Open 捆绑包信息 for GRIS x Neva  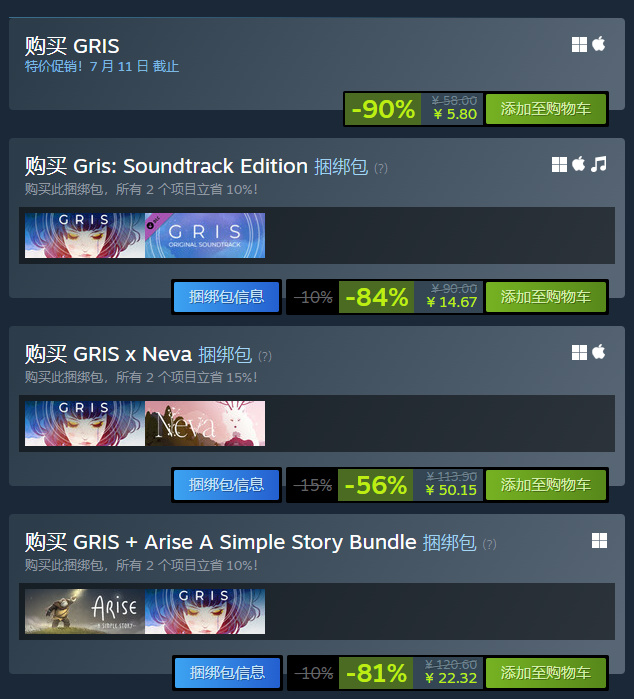click(226, 485)
